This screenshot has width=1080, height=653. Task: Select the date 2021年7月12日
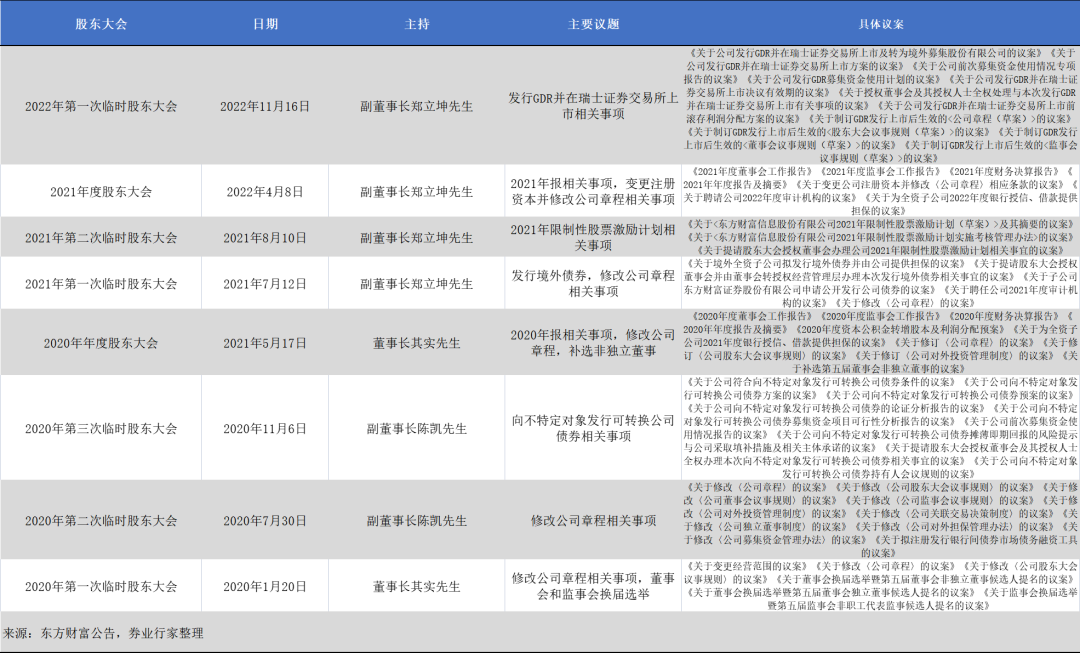(x=265, y=283)
